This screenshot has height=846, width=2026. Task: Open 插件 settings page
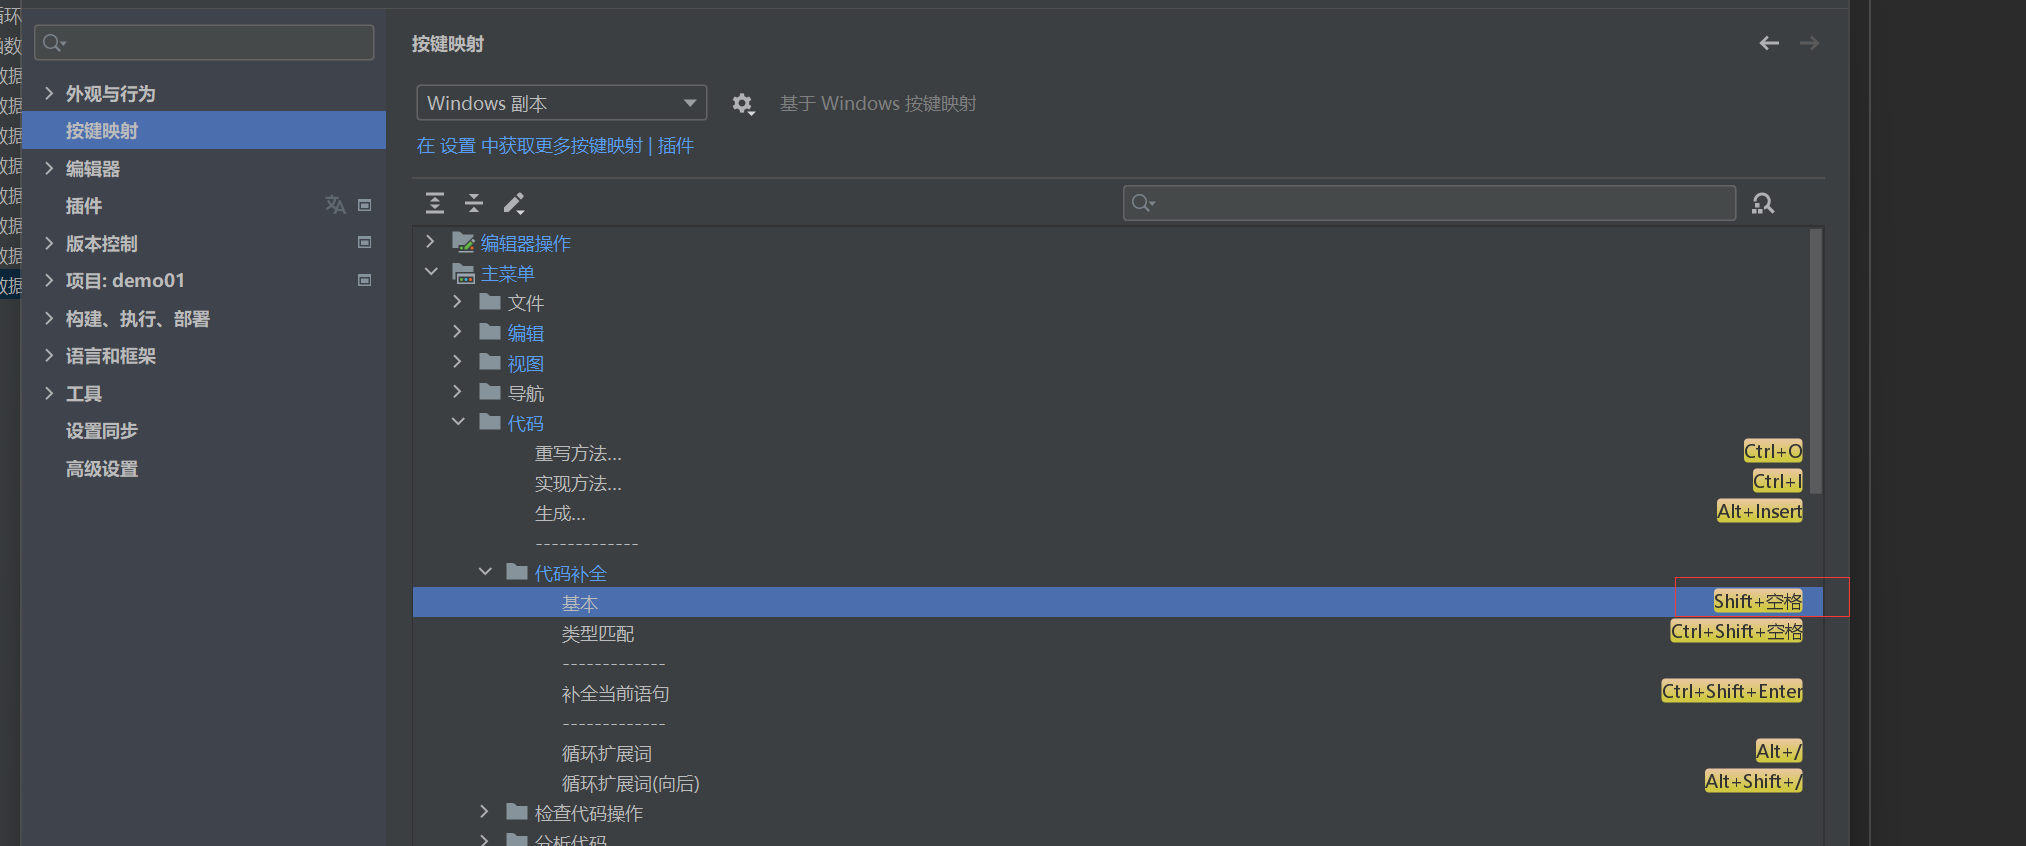coord(84,206)
